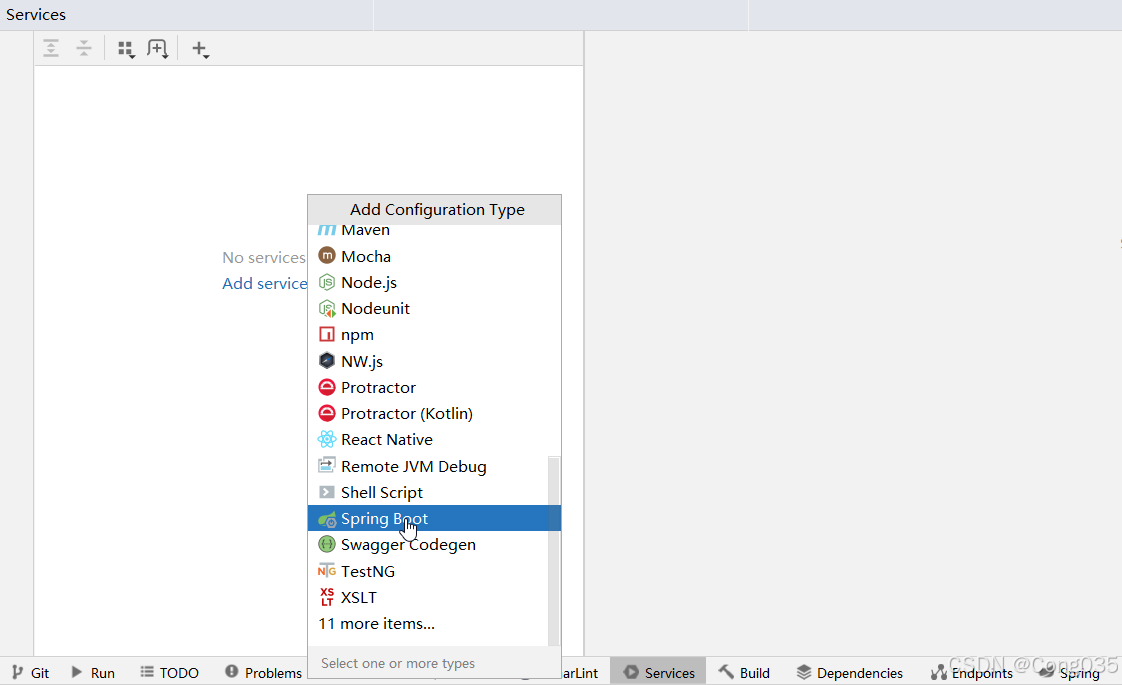The height and width of the screenshot is (685, 1122).
Task: Click the Open in New Tab icon
Action: pyautogui.click(x=157, y=49)
